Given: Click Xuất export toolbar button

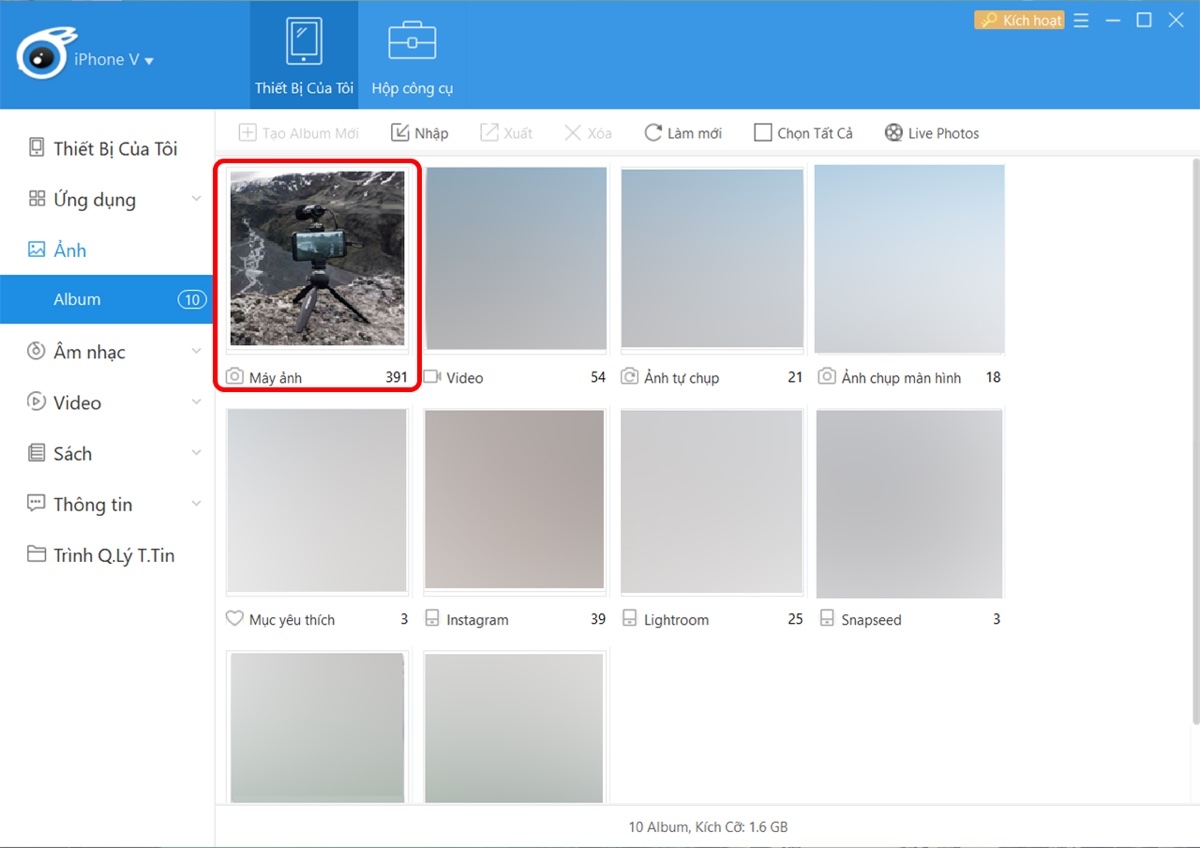Looking at the screenshot, I should tap(506, 133).
